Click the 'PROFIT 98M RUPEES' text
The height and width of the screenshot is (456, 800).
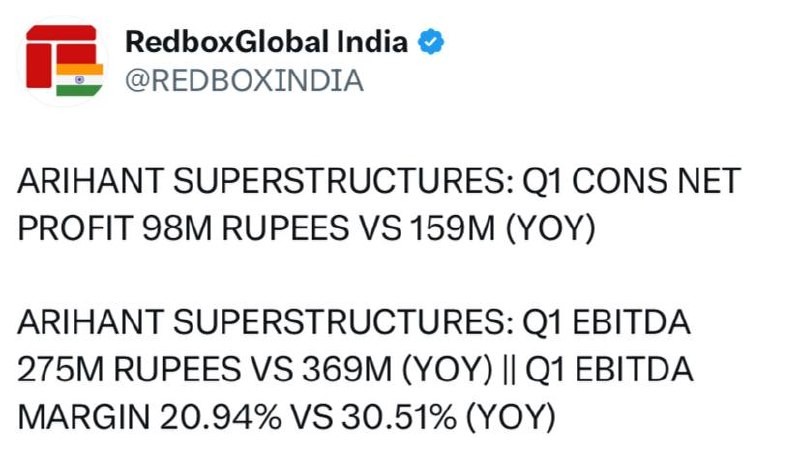[x=184, y=227]
